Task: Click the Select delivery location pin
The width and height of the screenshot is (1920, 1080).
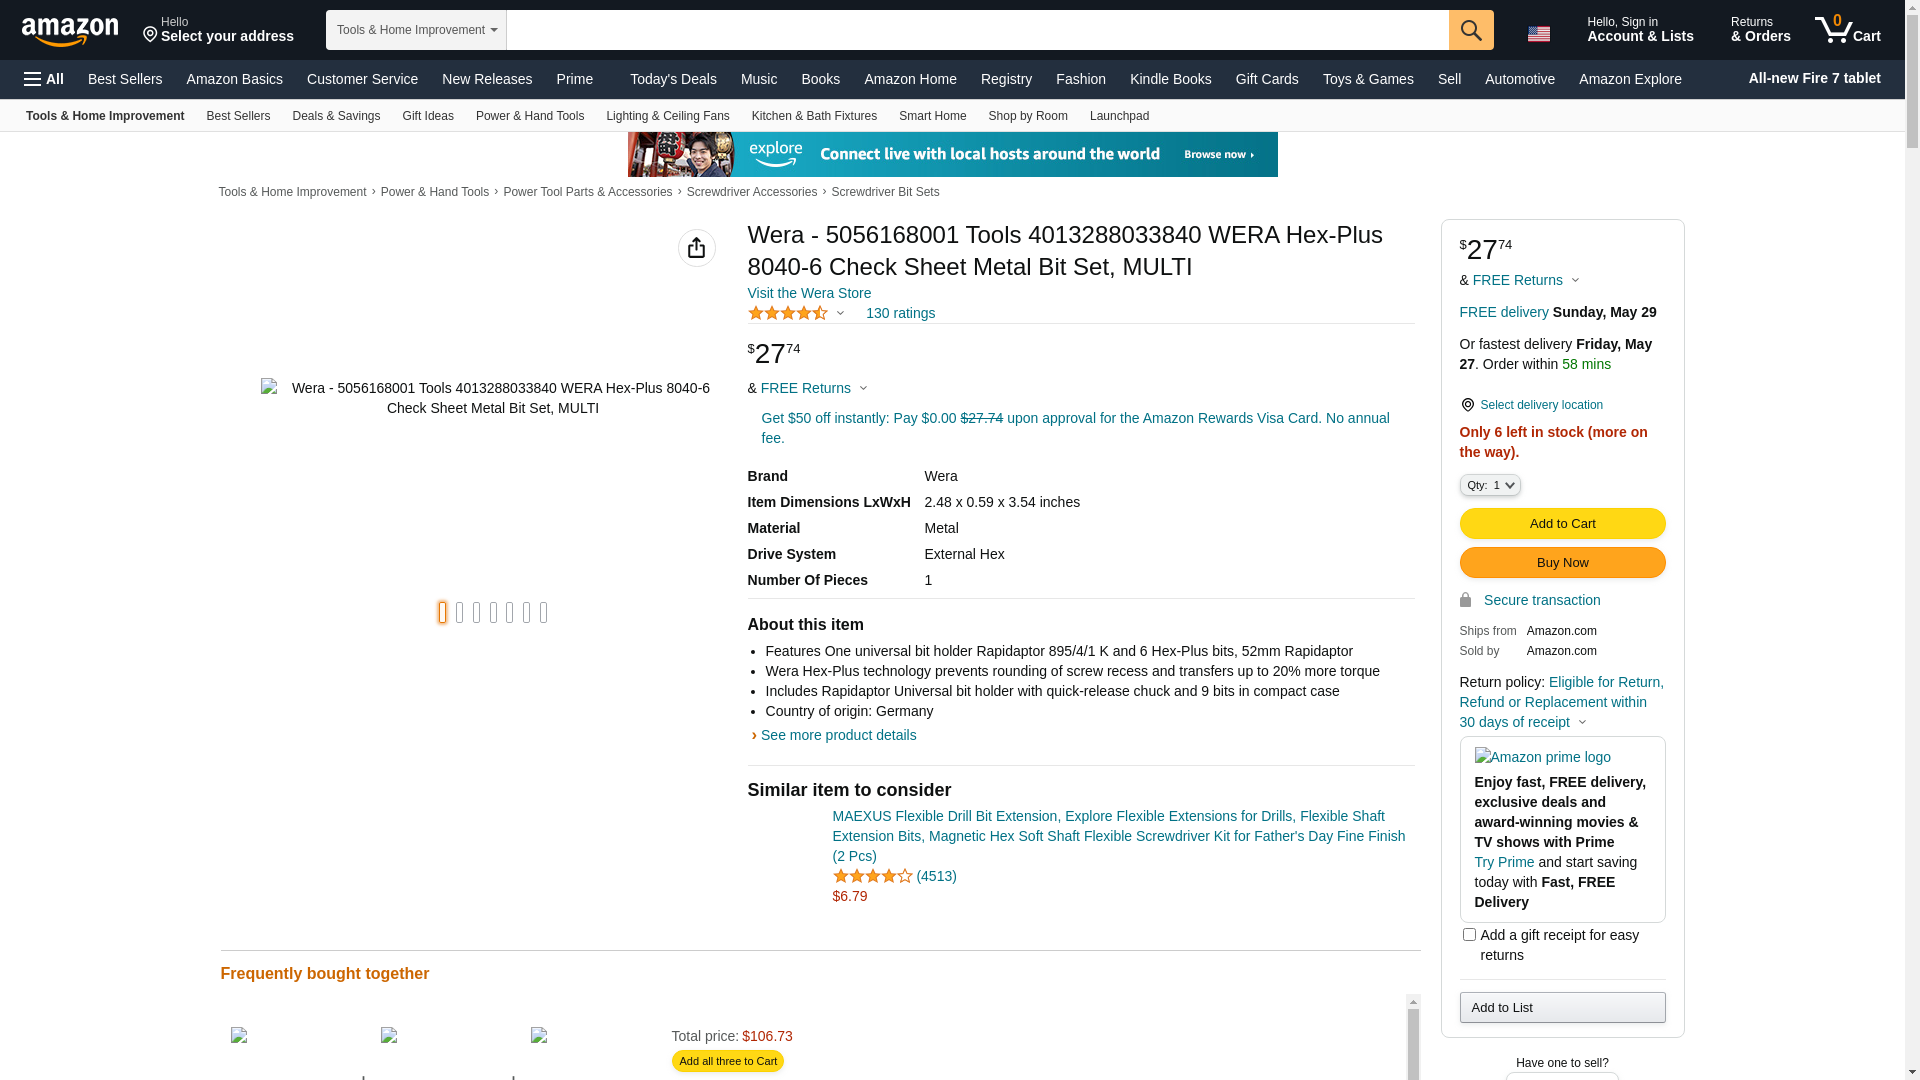Action: pyautogui.click(x=1467, y=405)
